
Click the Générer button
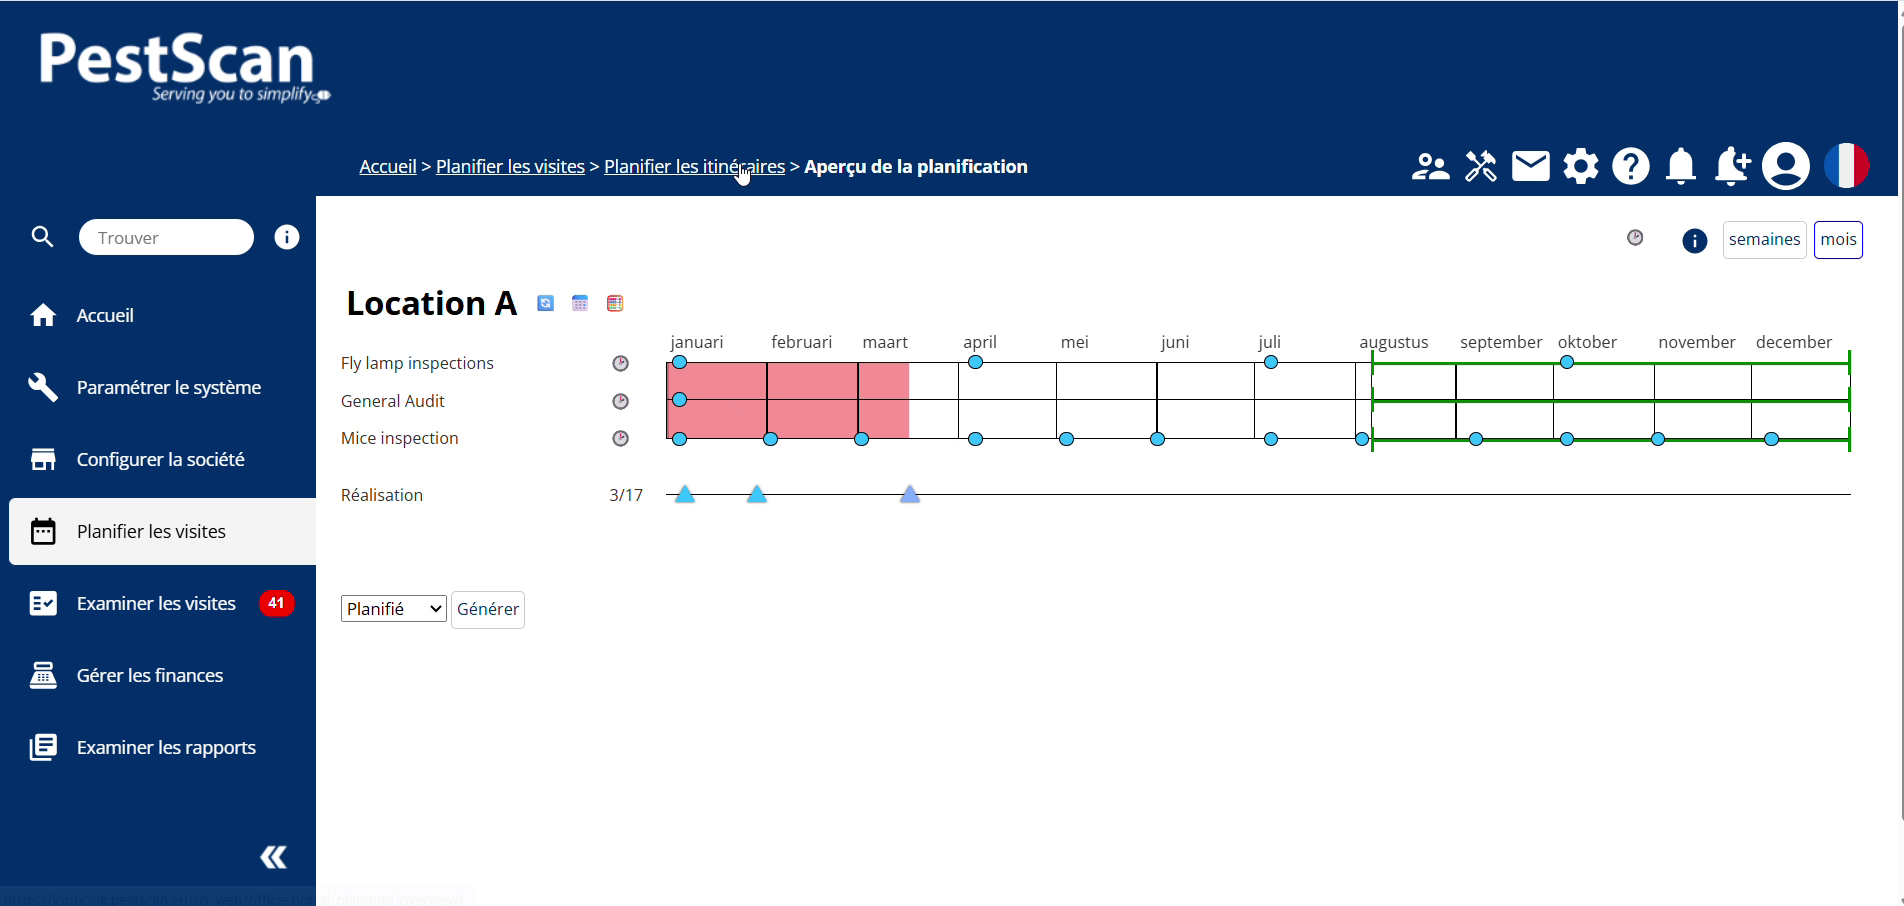pos(488,609)
